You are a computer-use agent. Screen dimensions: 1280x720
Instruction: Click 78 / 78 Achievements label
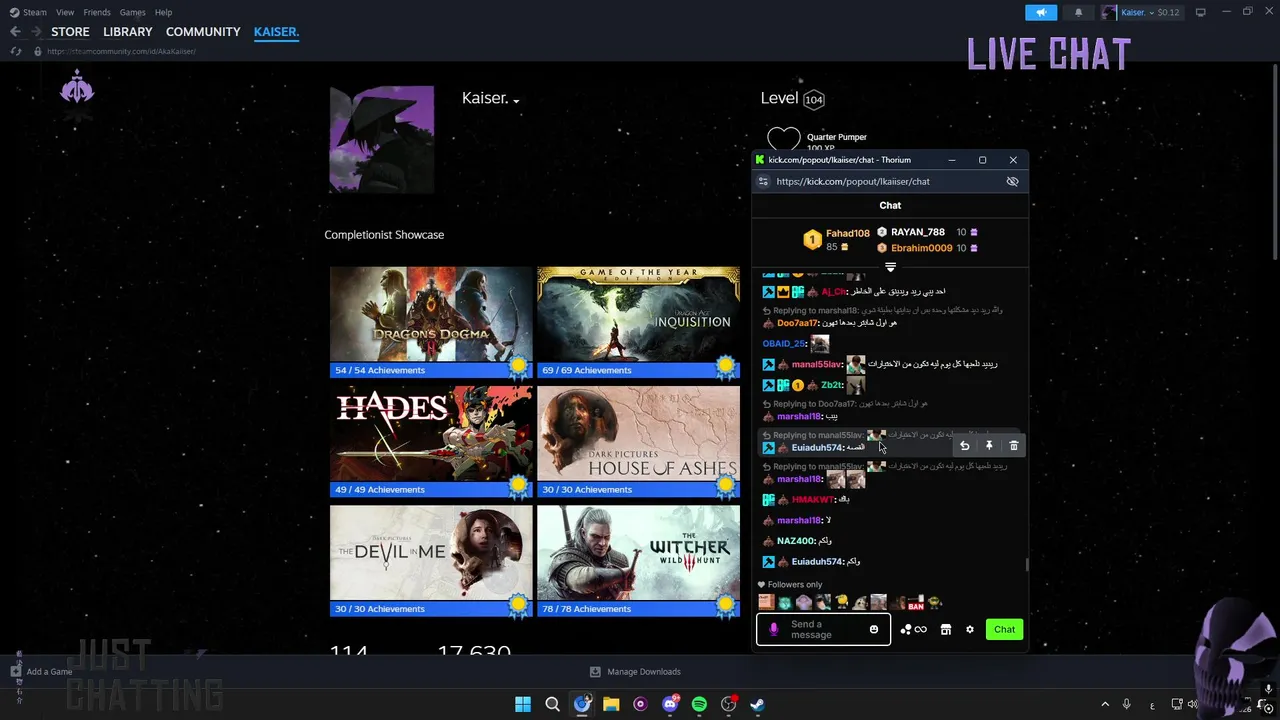coord(587,608)
